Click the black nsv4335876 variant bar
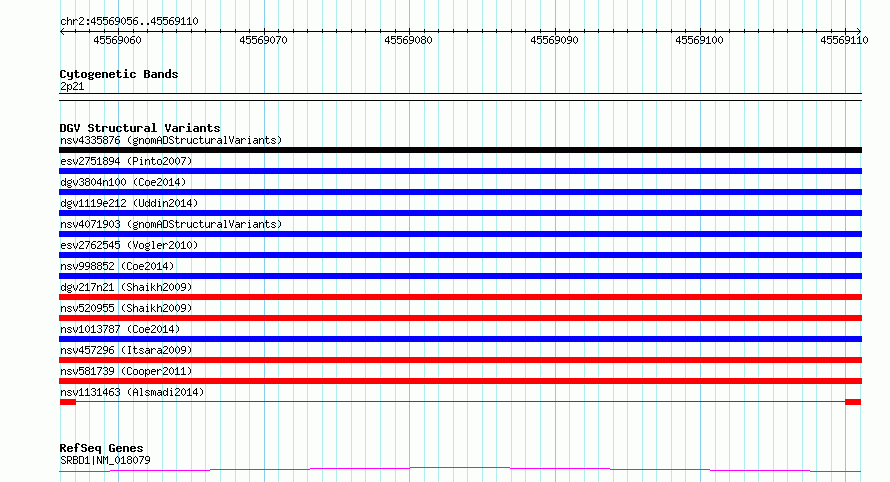This screenshot has height=482, width=890. (x=460, y=150)
